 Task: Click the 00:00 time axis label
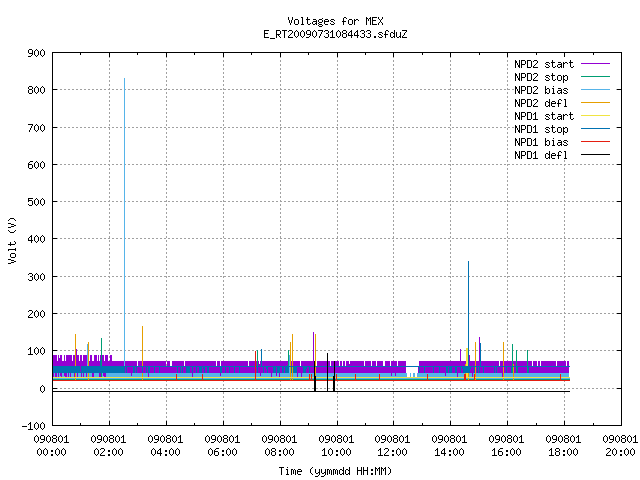51,452
